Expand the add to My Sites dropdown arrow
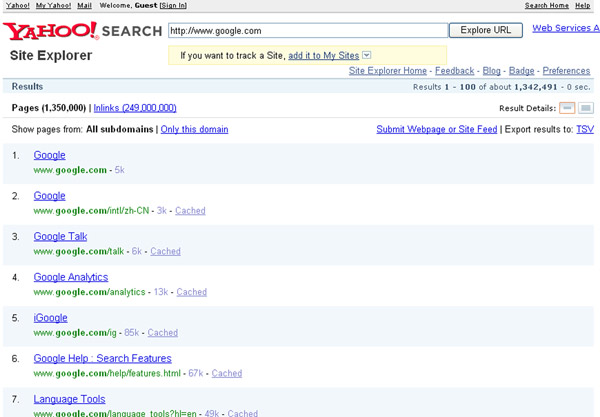Viewport: 600px width, 417px height. (367, 55)
